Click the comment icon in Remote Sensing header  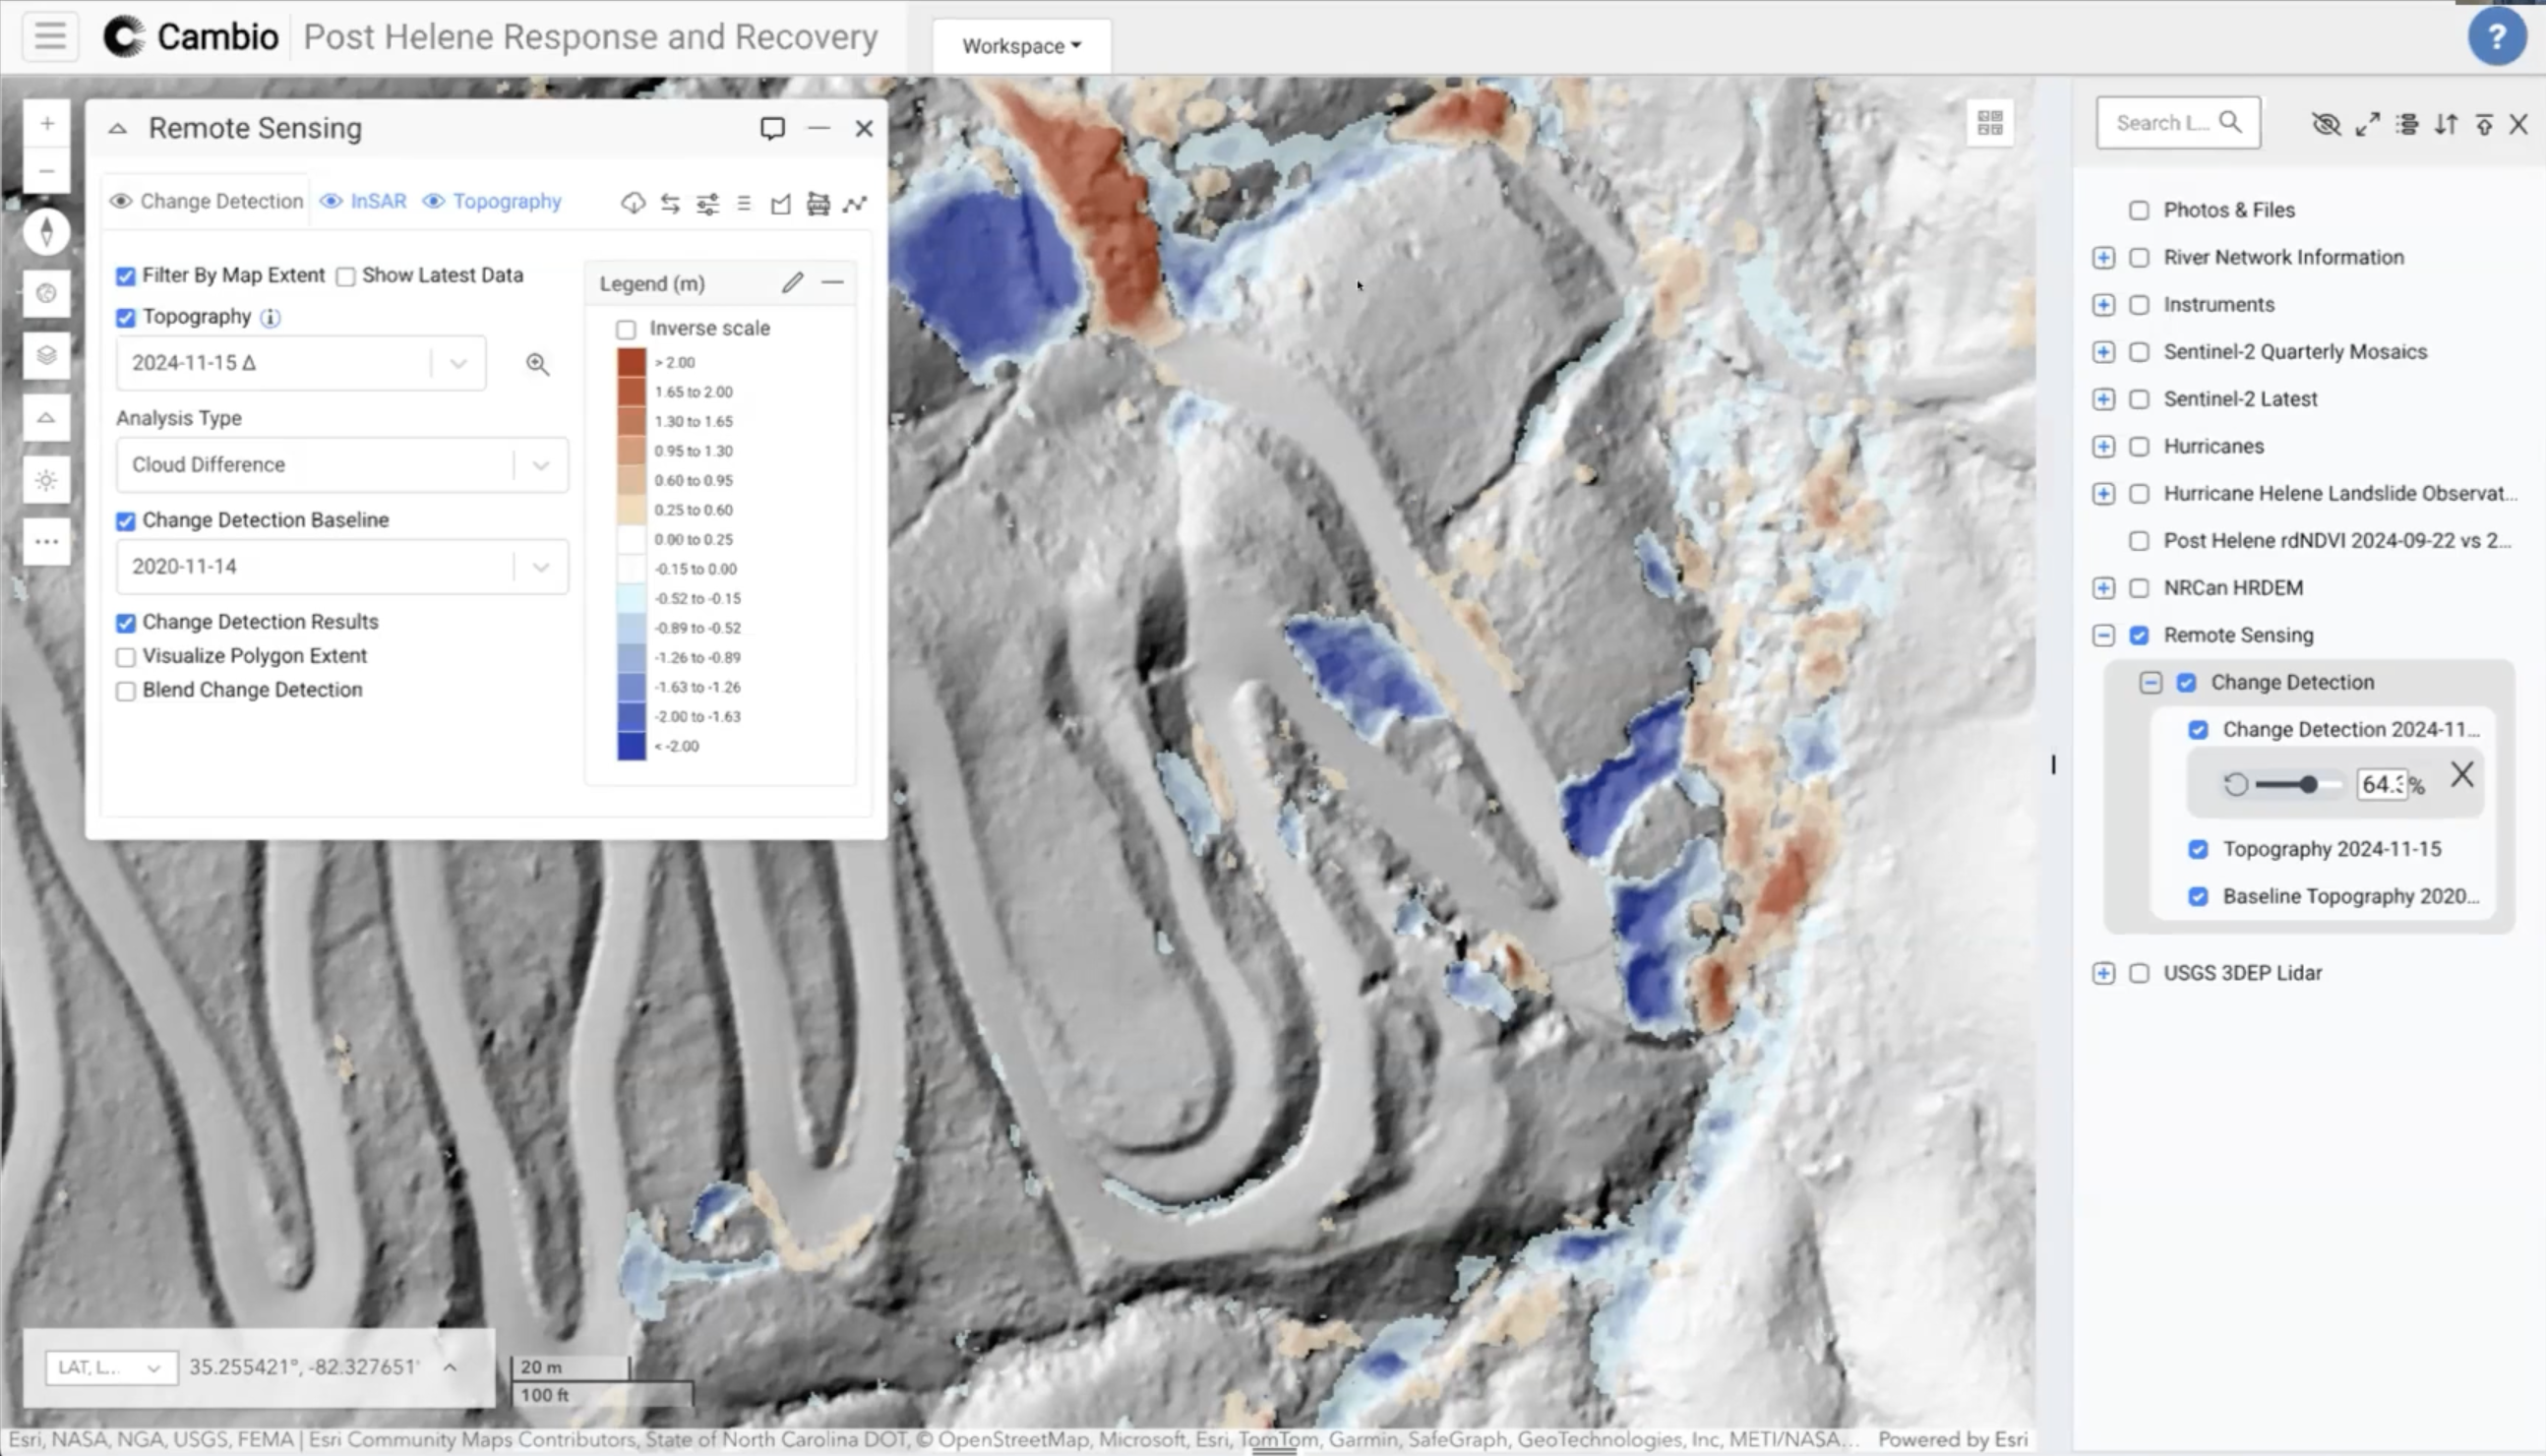[772, 128]
